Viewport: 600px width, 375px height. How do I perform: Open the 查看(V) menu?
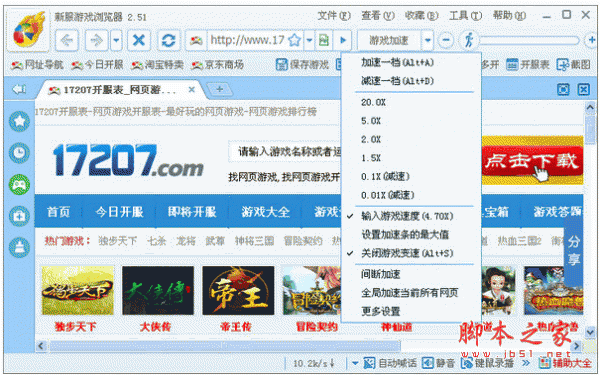point(378,16)
